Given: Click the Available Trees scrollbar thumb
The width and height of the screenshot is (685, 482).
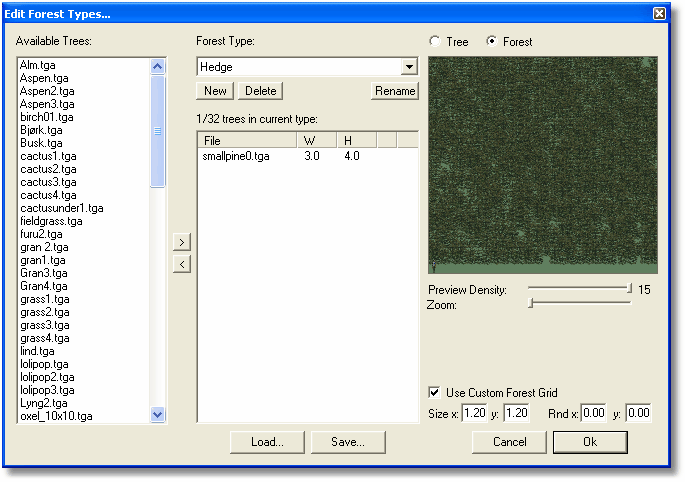Looking at the screenshot, I should pos(158,131).
